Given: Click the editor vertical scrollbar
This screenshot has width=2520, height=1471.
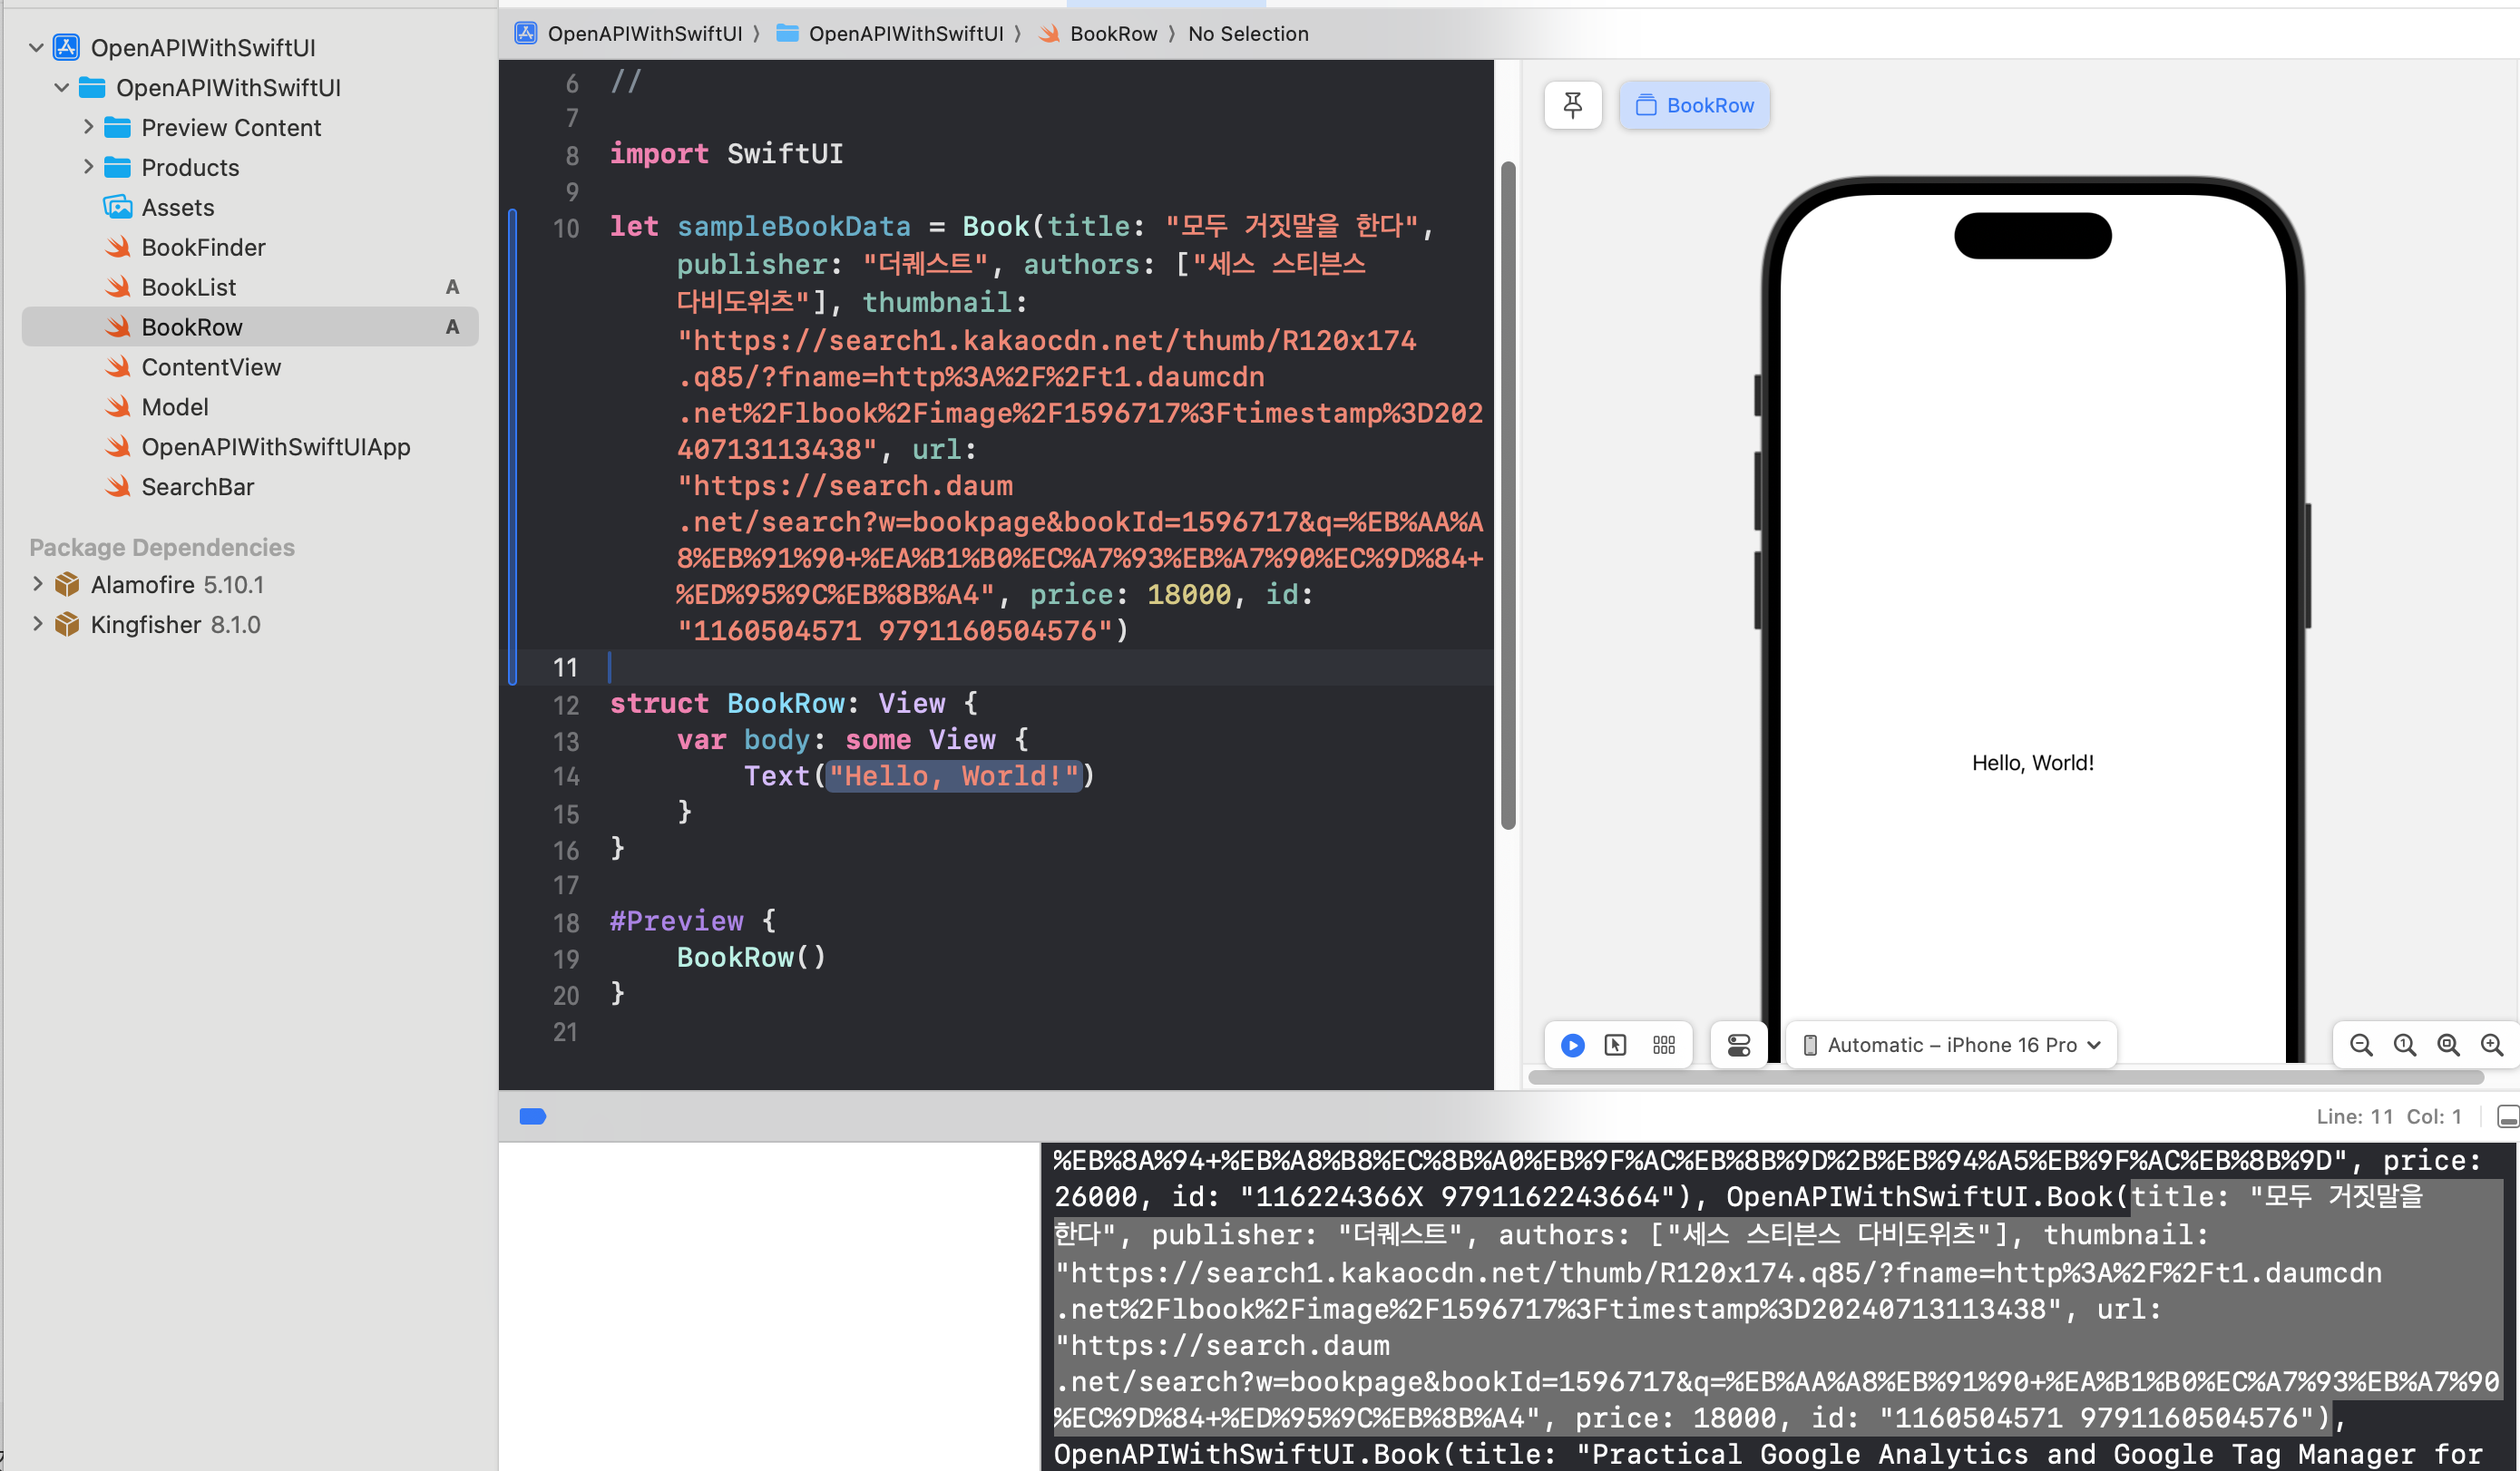Looking at the screenshot, I should point(1508,495).
